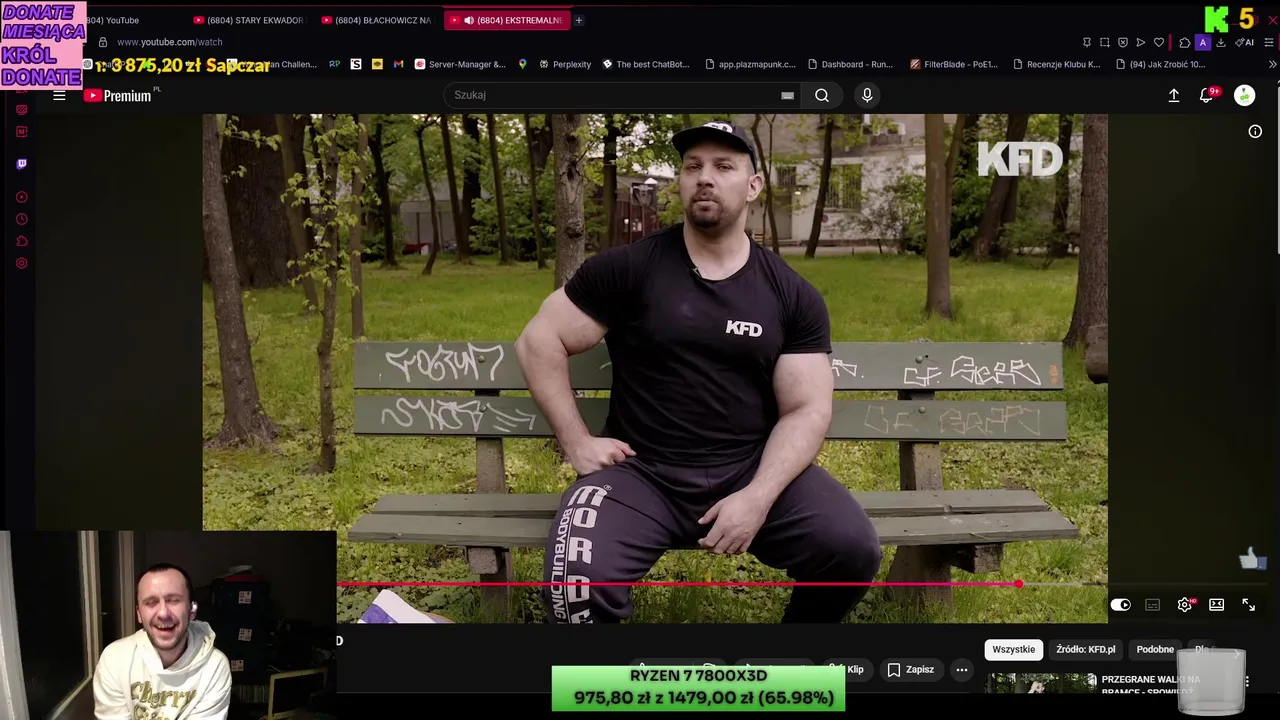Open browser downloads icon
The height and width of the screenshot is (720, 1280).
1221,42
